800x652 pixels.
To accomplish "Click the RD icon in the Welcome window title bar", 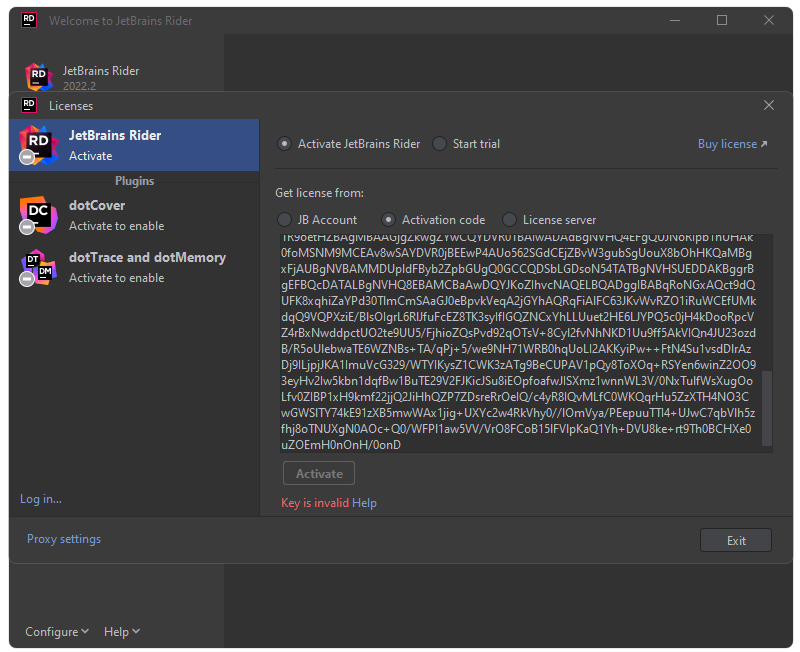I will pyautogui.click(x=29, y=20).
